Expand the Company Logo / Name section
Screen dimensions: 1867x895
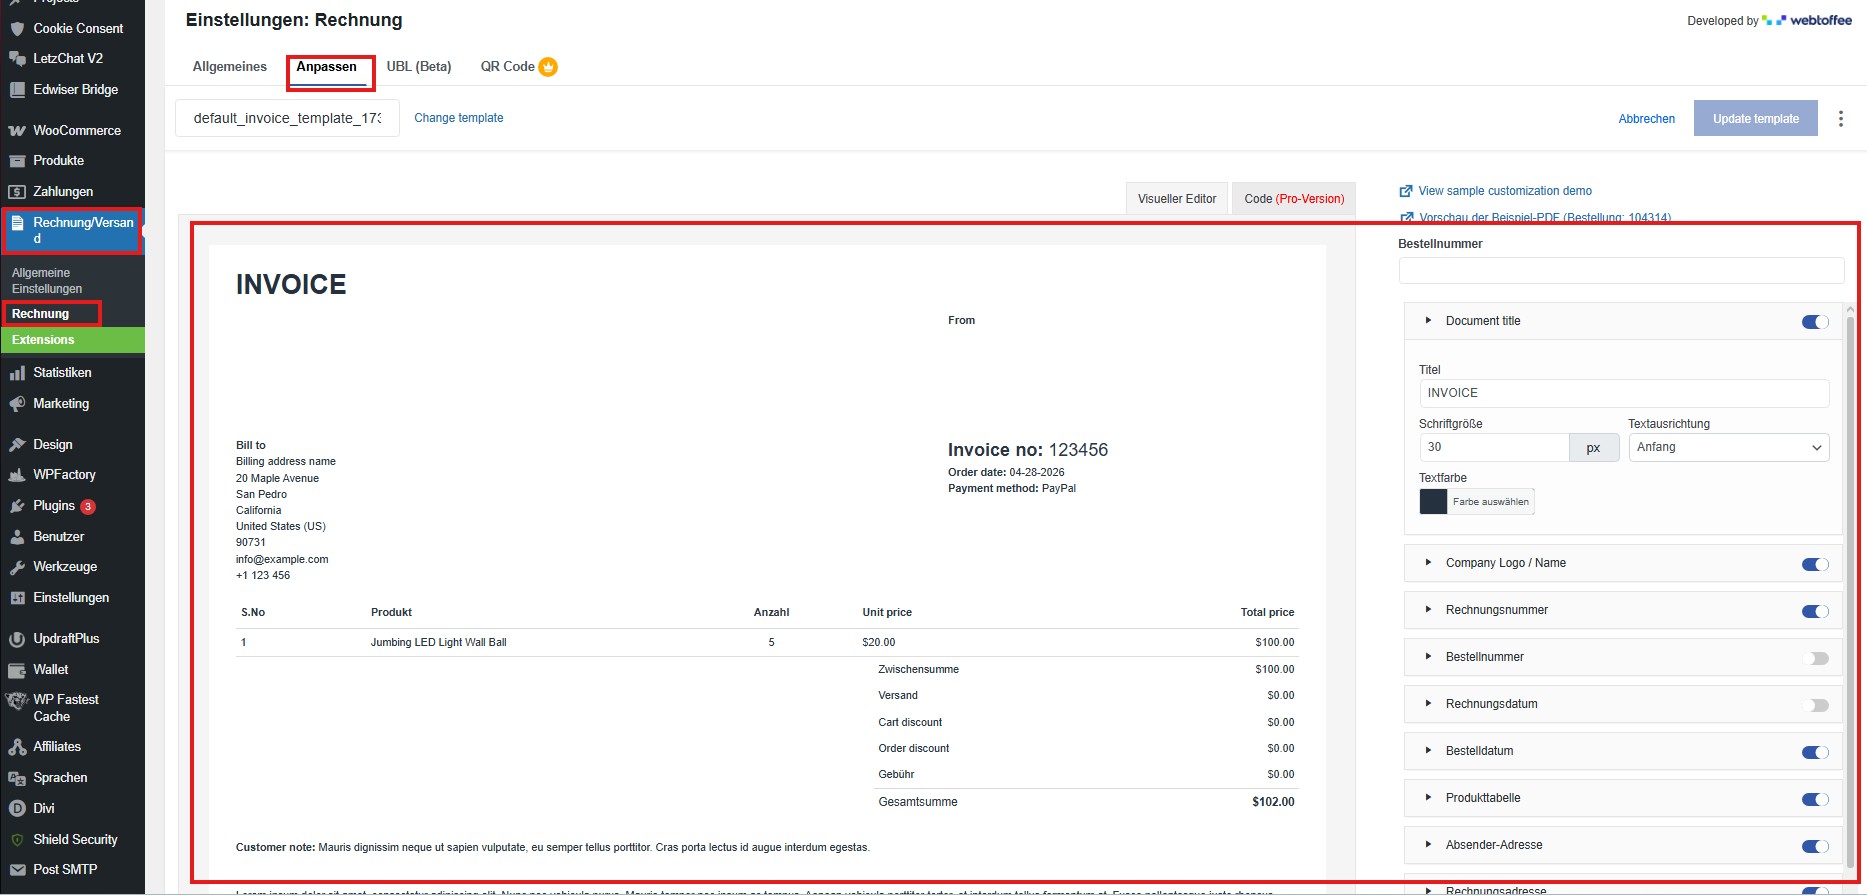pos(1428,562)
